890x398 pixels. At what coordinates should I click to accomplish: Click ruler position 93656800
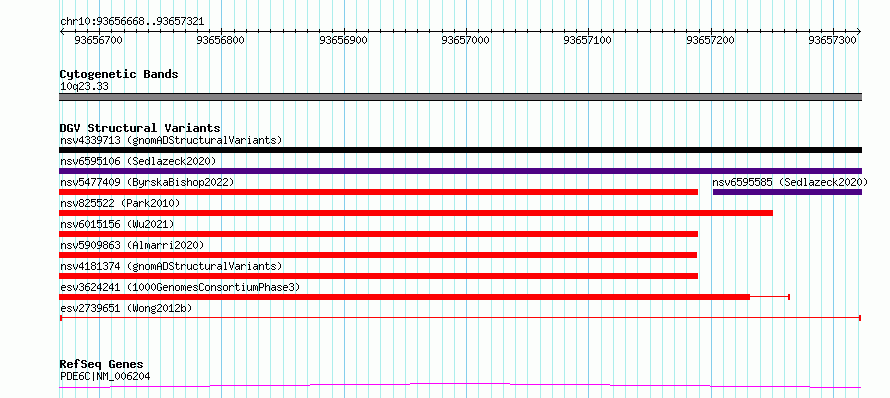pos(221,40)
